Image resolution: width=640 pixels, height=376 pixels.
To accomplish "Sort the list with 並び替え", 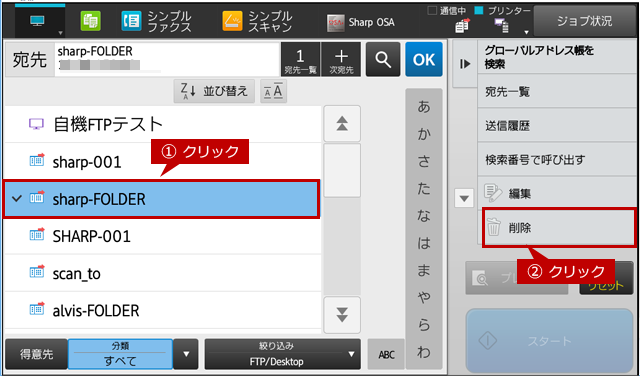I will pos(214,91).
